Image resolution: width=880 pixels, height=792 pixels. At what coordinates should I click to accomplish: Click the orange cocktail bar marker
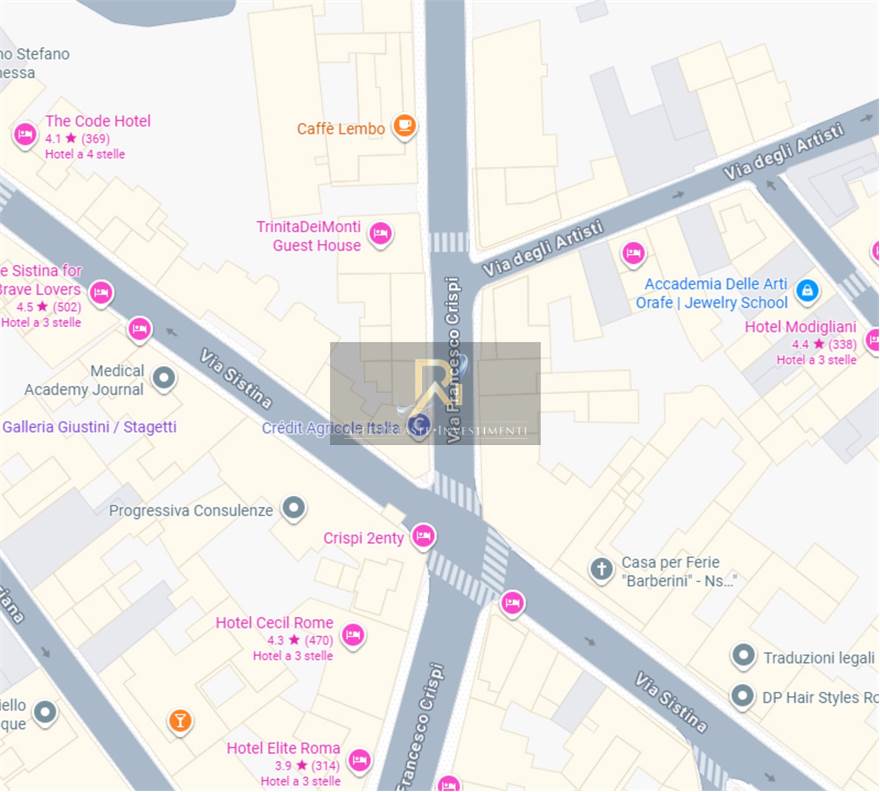pyautogui.click(x=180, y=722)
